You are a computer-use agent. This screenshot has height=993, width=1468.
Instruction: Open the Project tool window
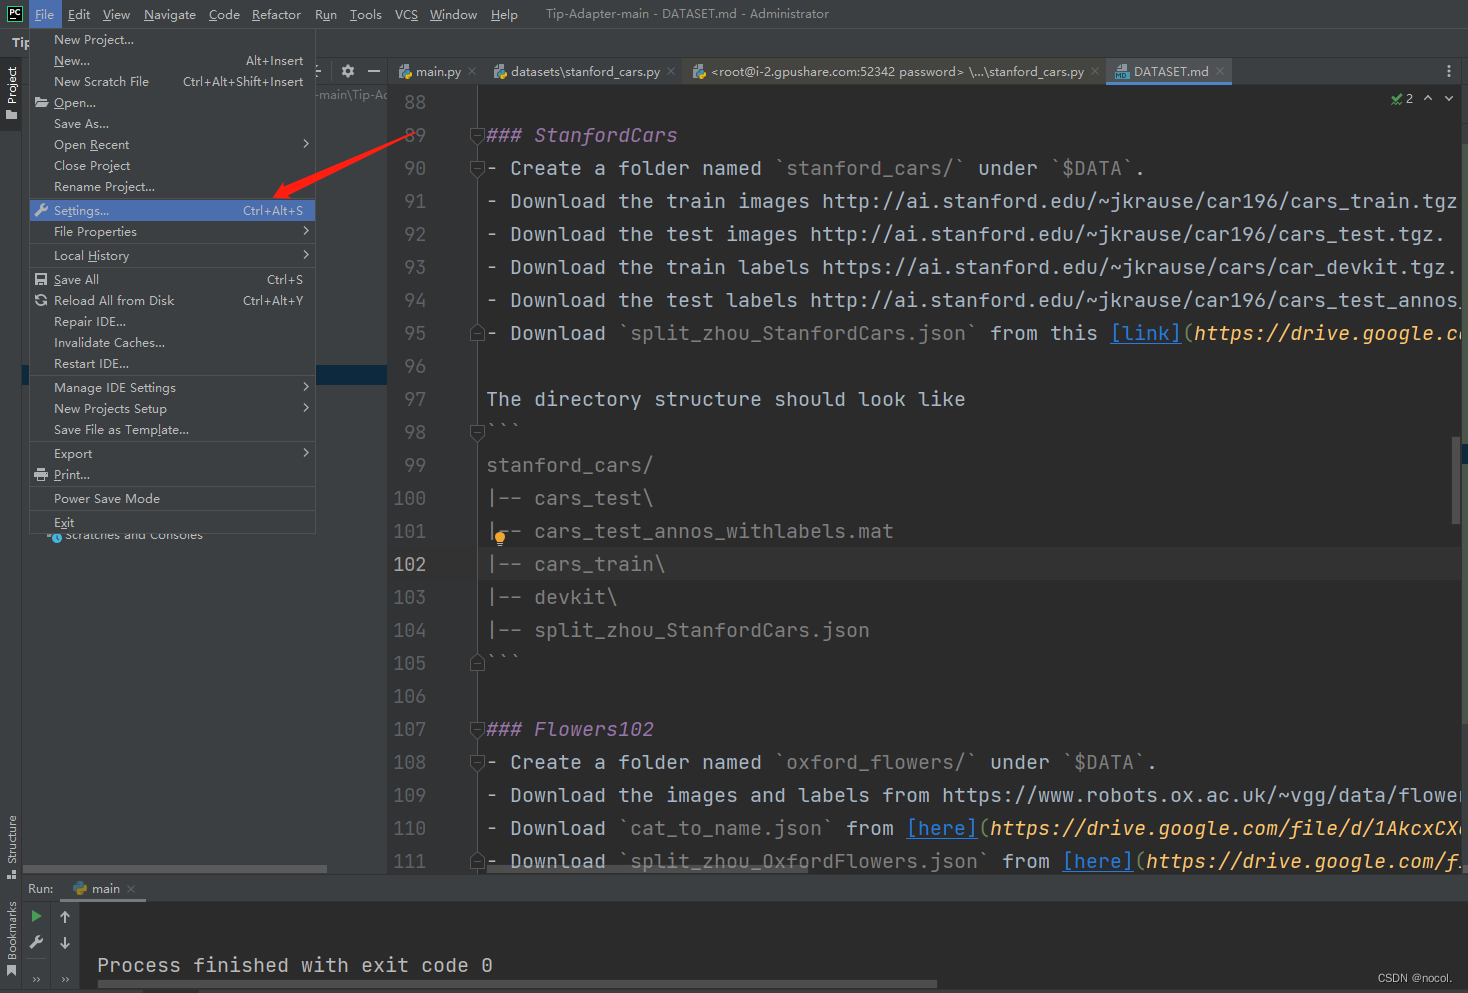click(12, 92)
